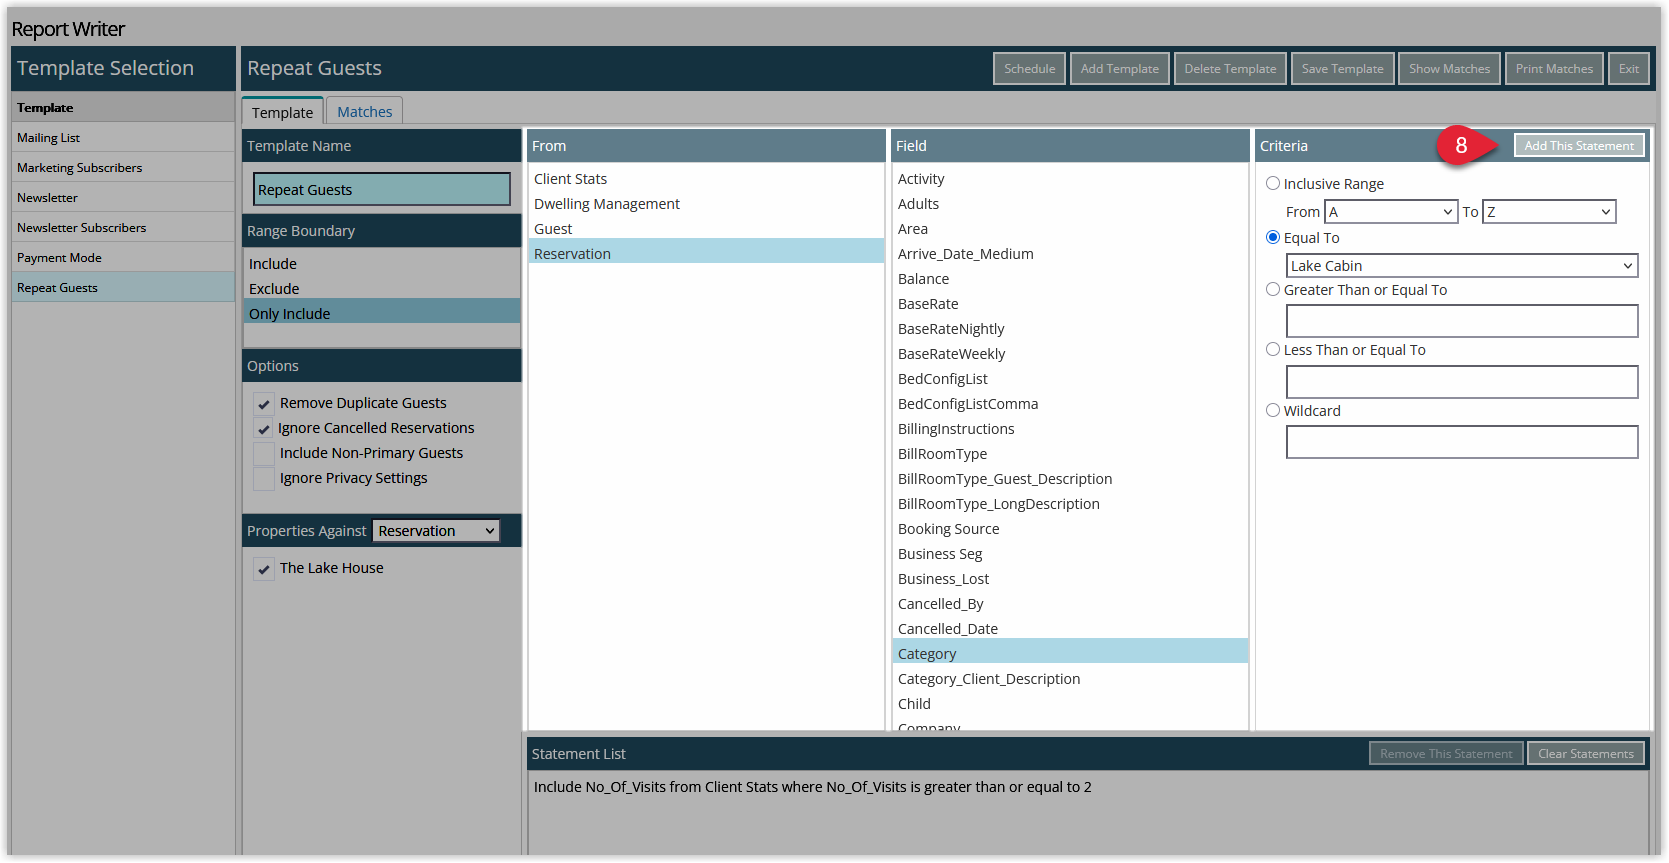The image size is (1669, 863).
Task: Select BedConfigList field
Action: tap(1070, 379)
